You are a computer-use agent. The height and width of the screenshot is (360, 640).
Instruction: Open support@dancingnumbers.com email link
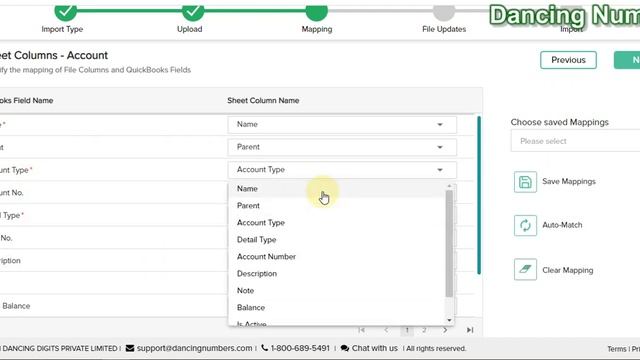194,348
